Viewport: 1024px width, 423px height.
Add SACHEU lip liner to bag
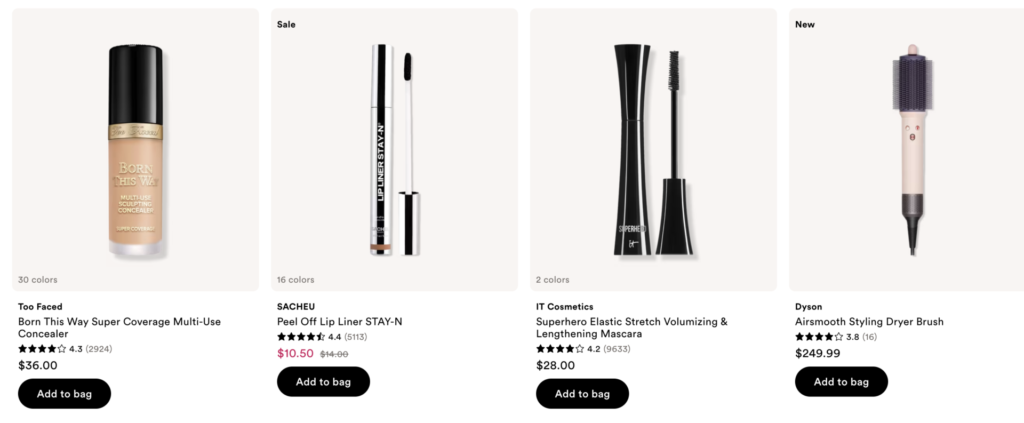point(323,381)
